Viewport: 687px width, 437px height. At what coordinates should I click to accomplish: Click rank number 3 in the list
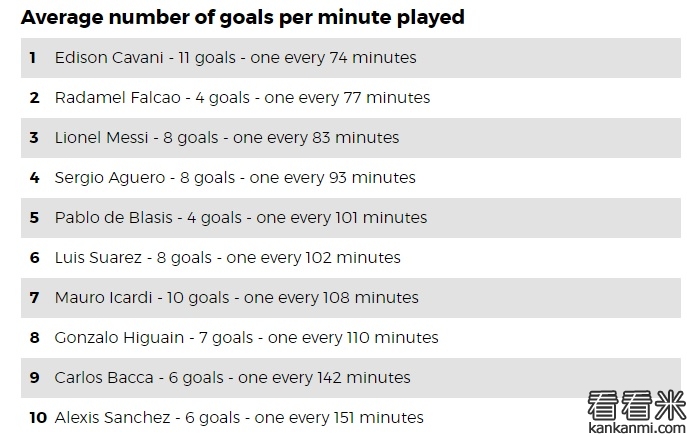34,138
